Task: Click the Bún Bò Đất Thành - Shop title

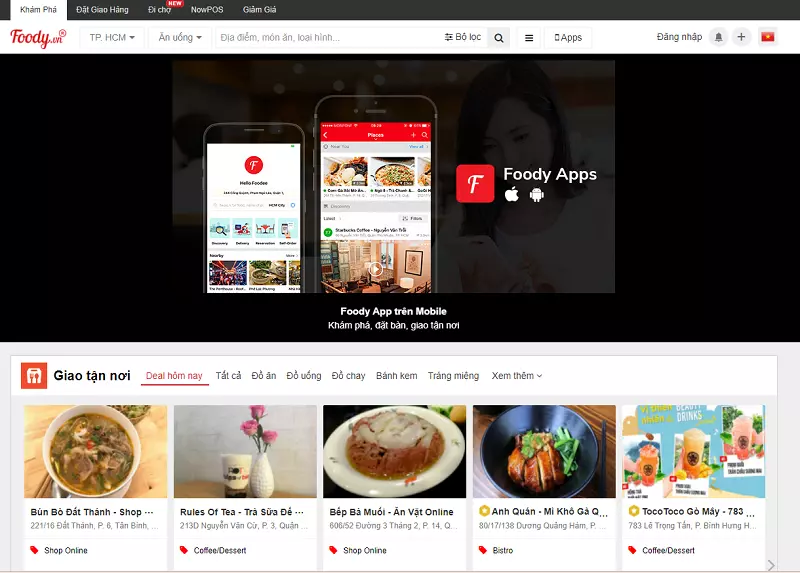Action: pos(91,512)
